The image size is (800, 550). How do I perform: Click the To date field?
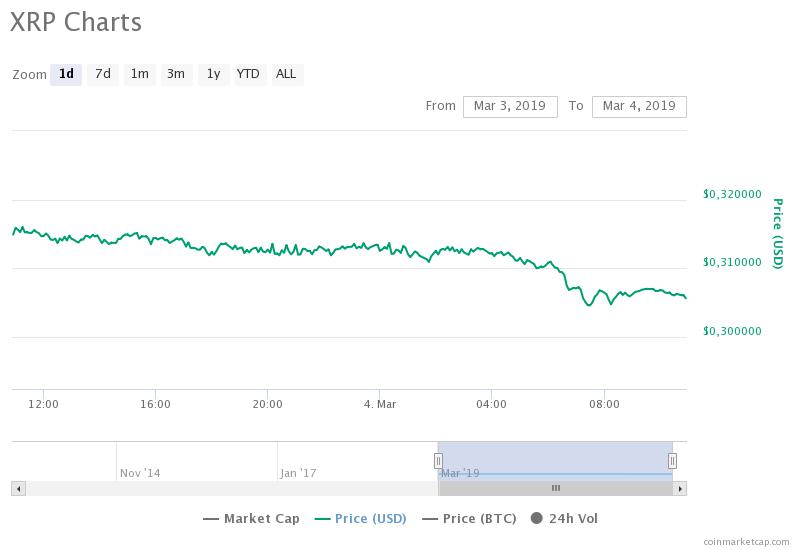coord(639,106)
